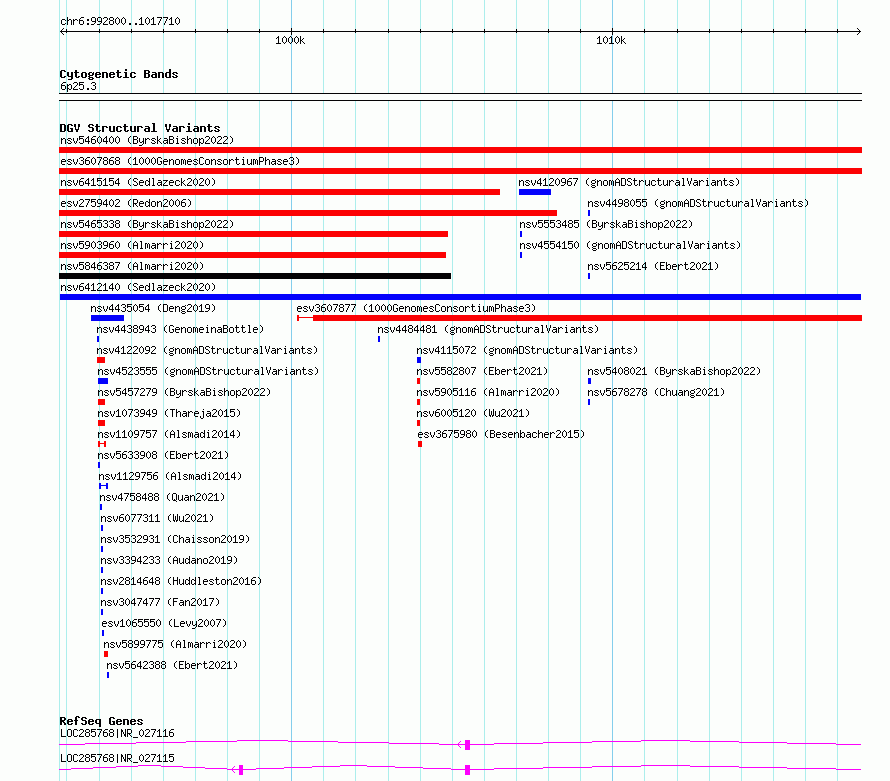Click the red bar under nsv6415154
The width and height of the screenshot is (890, 781).
coord(279,192)
